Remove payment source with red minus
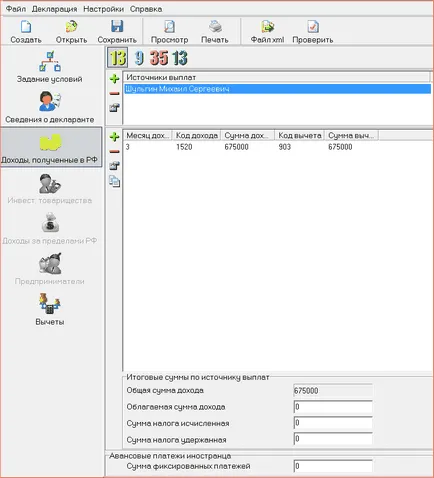Viewport: 434px width, 478px height. click(x=114, y=94)
